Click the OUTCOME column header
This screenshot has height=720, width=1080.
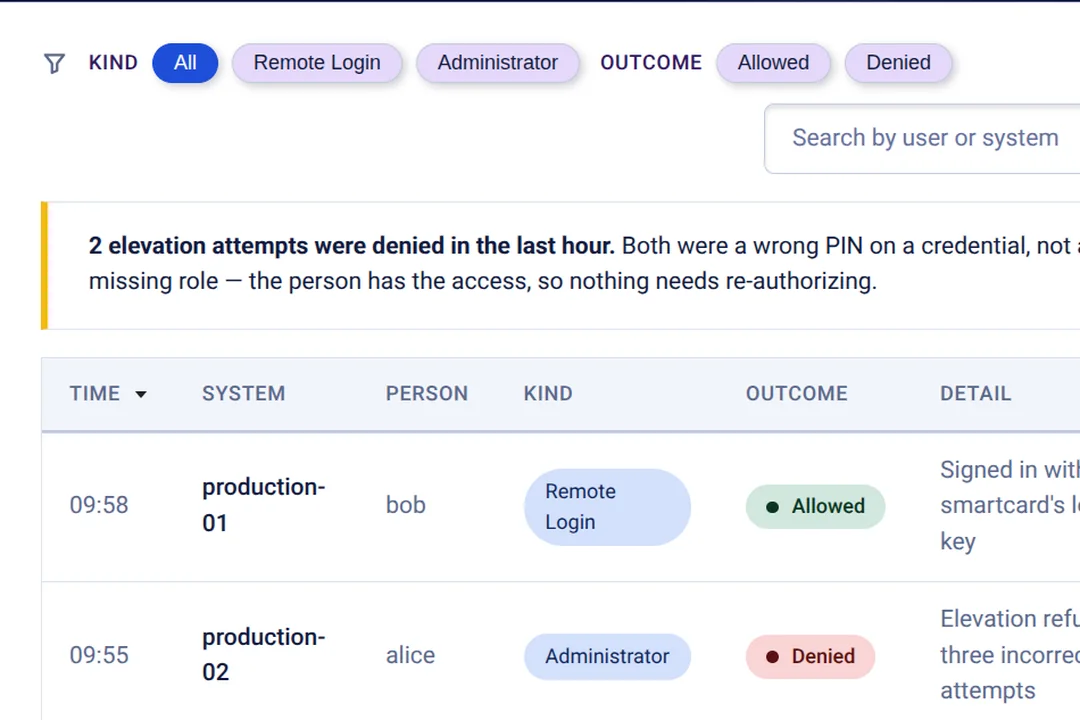pyautogui.click(x=796, y=393)
